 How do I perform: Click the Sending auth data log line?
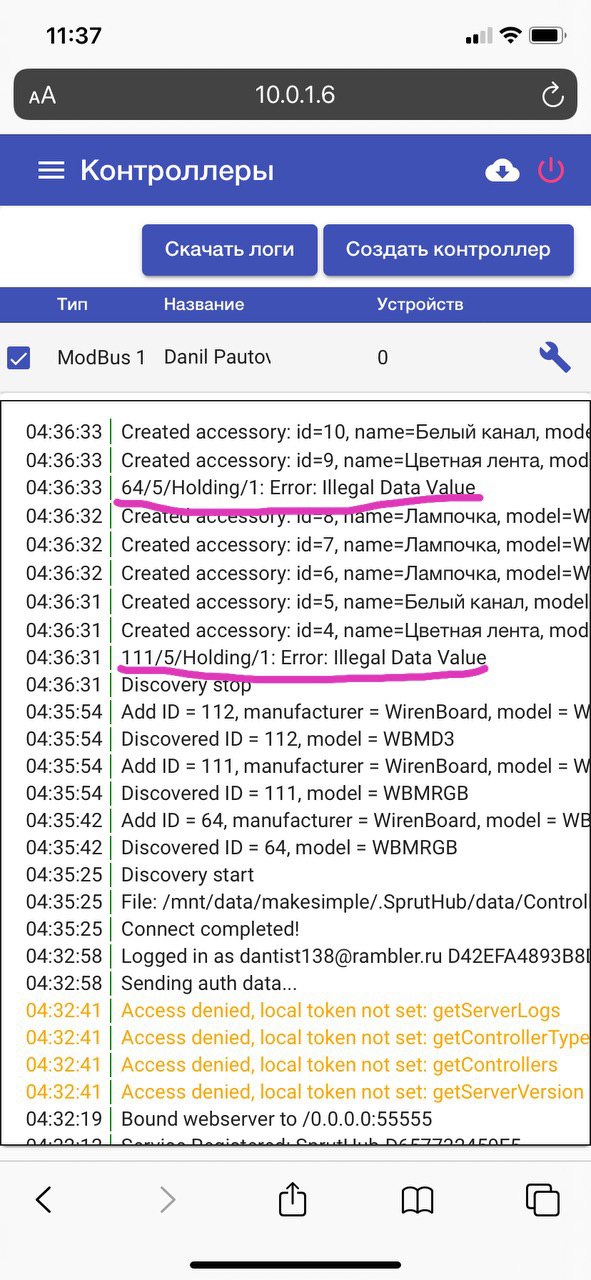pyautogui.click(x=211, y=983)
